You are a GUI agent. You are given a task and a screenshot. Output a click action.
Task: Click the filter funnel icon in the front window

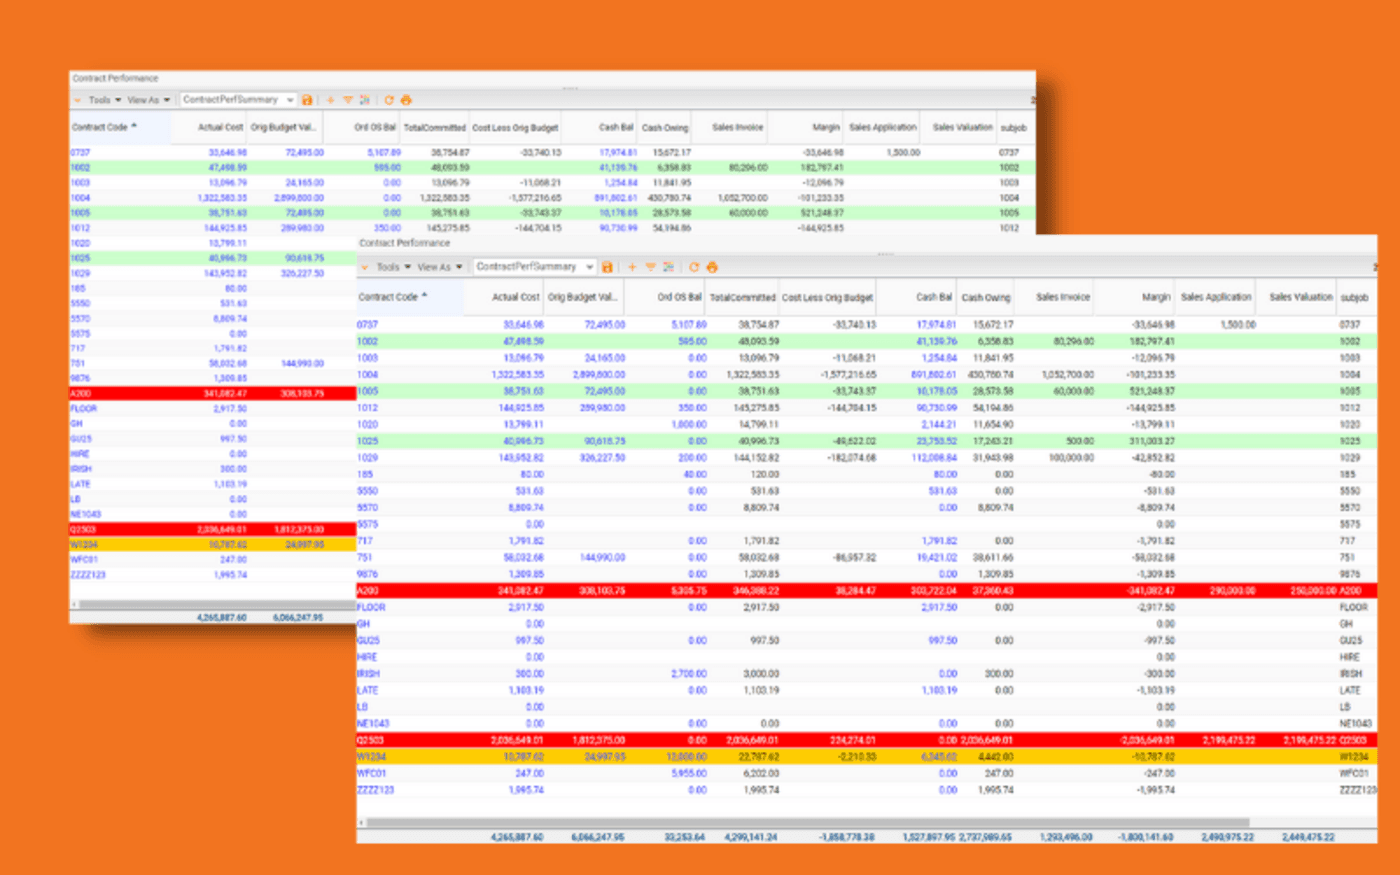click(650, 268)
